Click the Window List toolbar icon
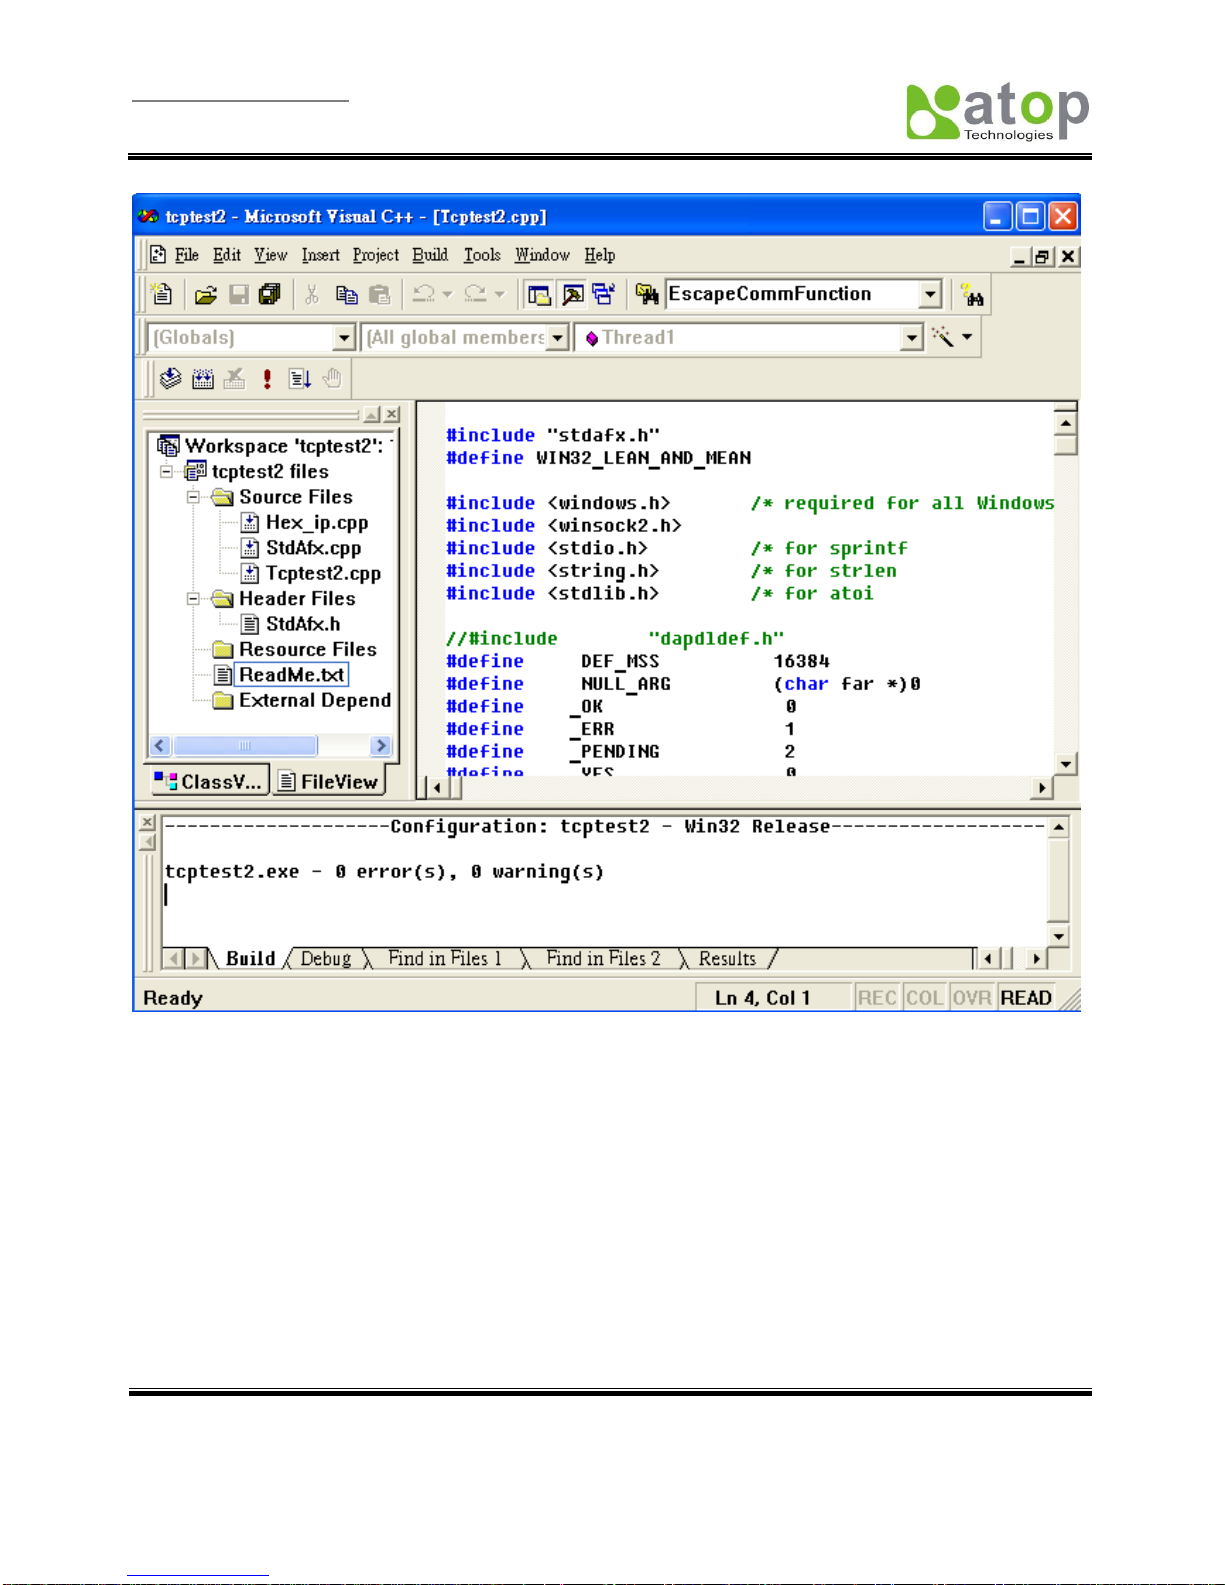This screenshot has height=1585, width=1225. [603, 294]
